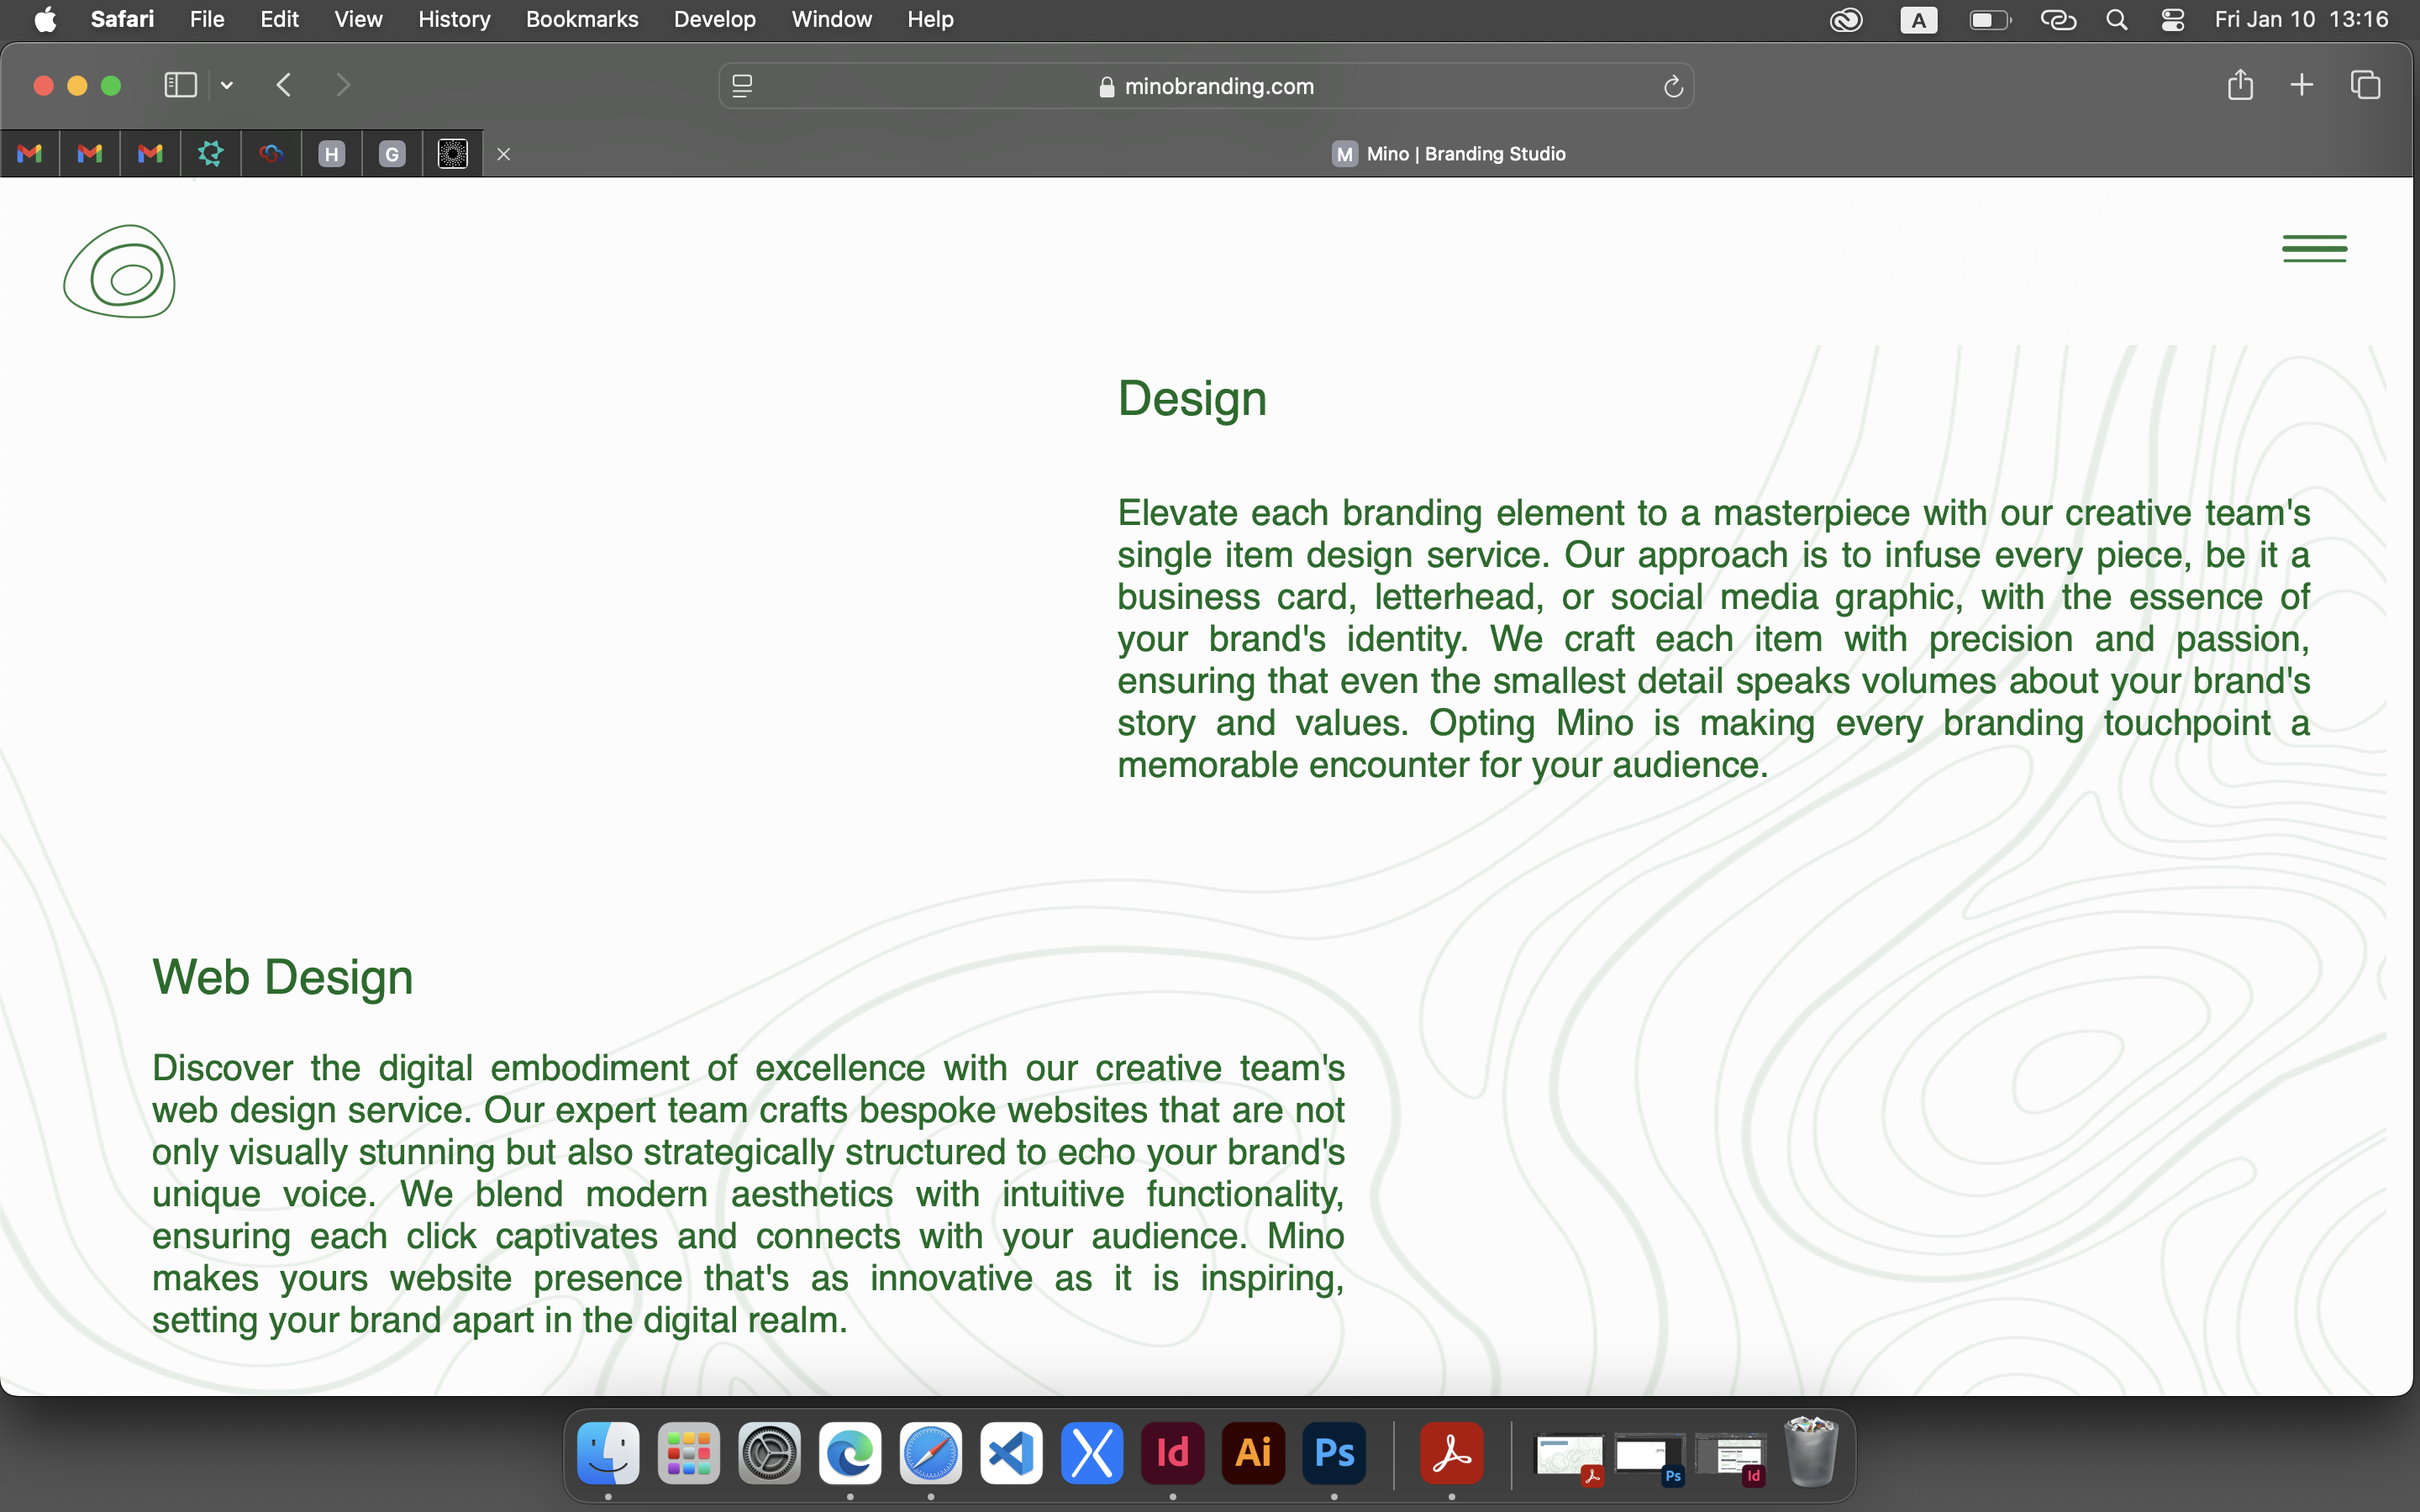This screenshot has width=2420, height=1512.
Task: Go back to previous page
Action: pyautogui.click(x=284, y=85)
